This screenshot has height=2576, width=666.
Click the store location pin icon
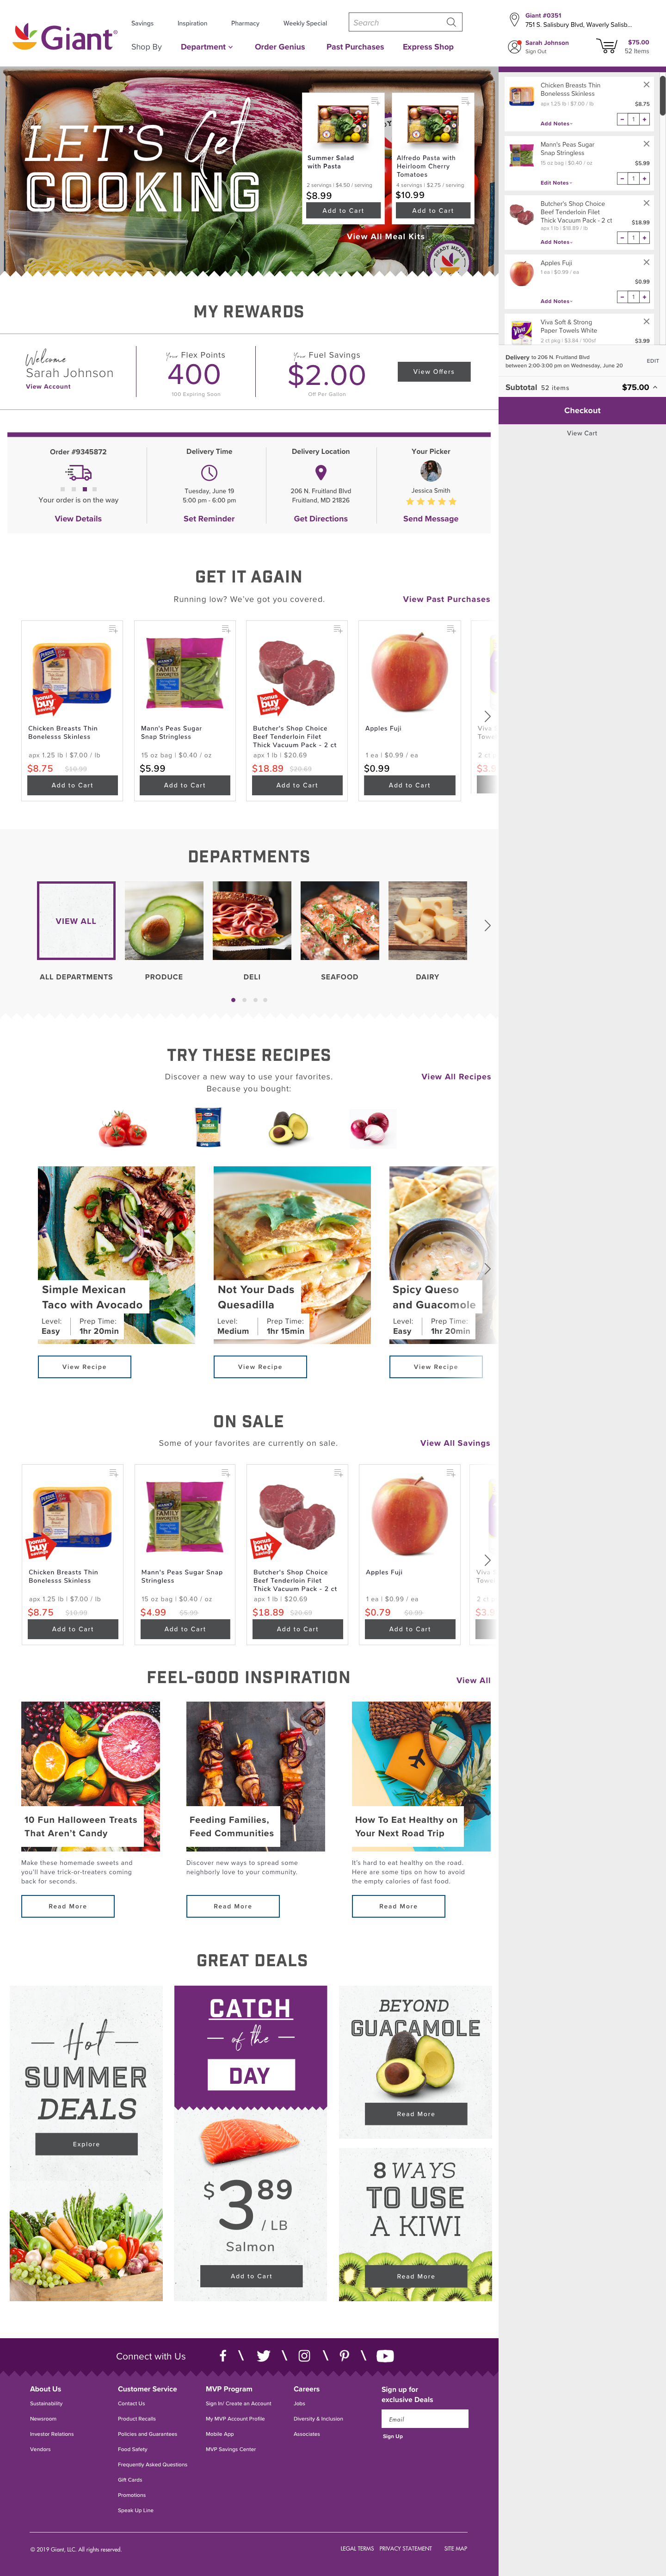point(514,19)
